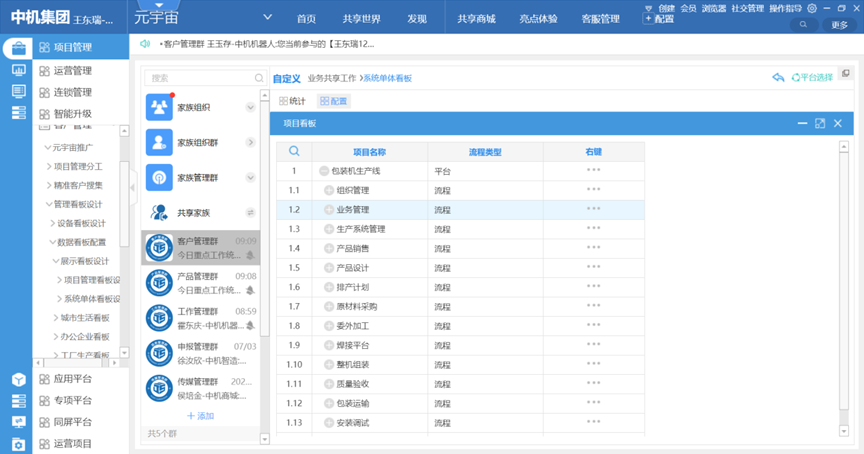Collapse 元宇宙推广 tree node
The width and height of the screenshot is (864, 454).
coord(46,147)
